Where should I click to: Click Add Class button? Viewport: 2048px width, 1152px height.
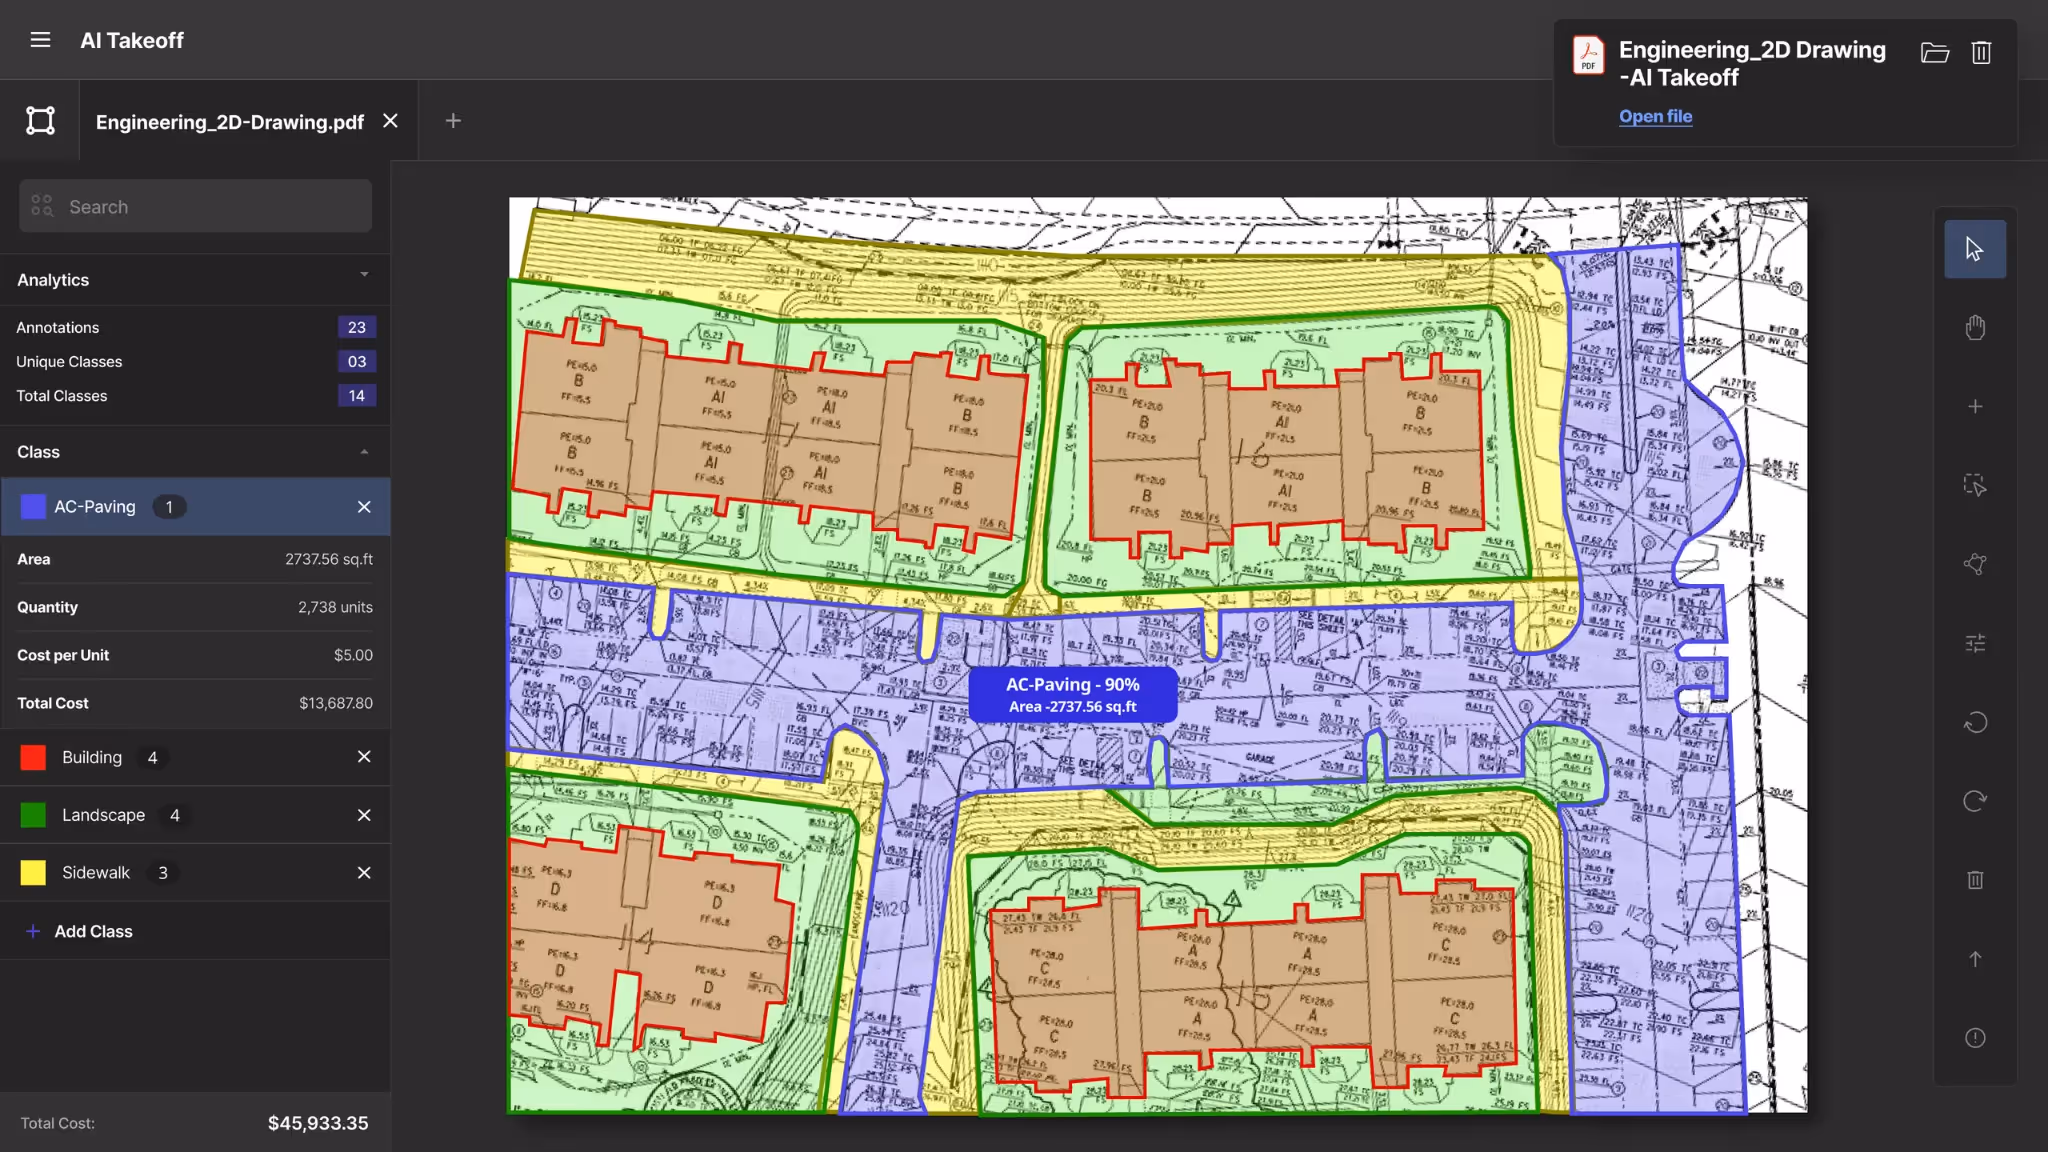point(92,931)
